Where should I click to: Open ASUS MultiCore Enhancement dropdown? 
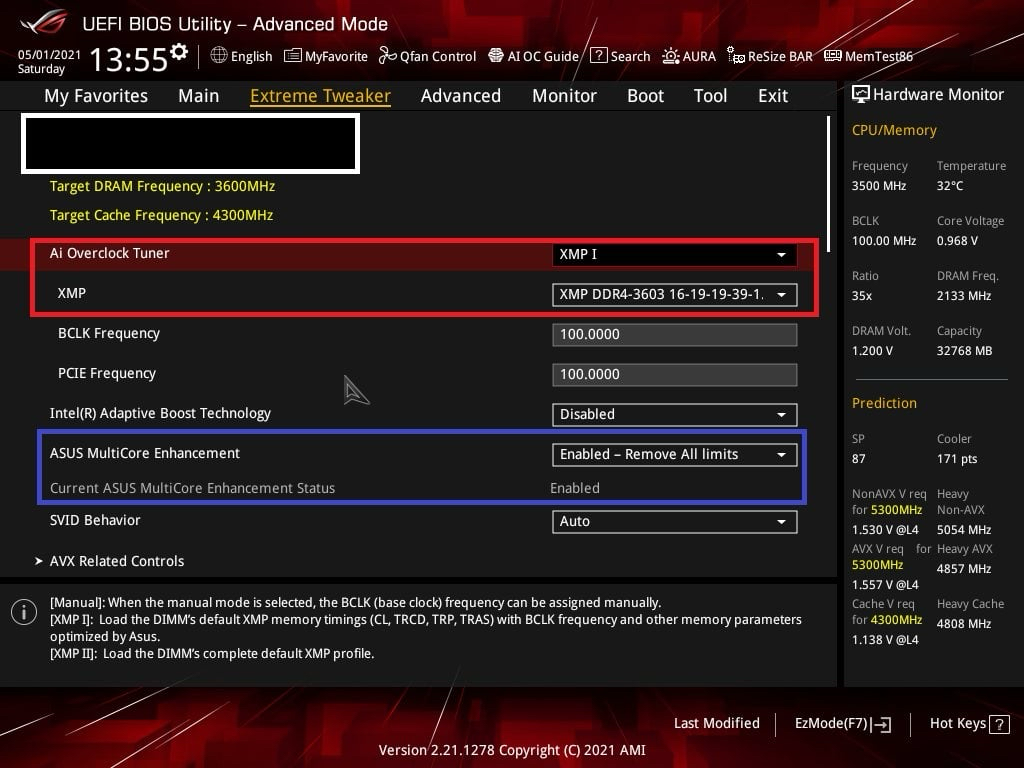pyautogui.click(x=675, y=455)
